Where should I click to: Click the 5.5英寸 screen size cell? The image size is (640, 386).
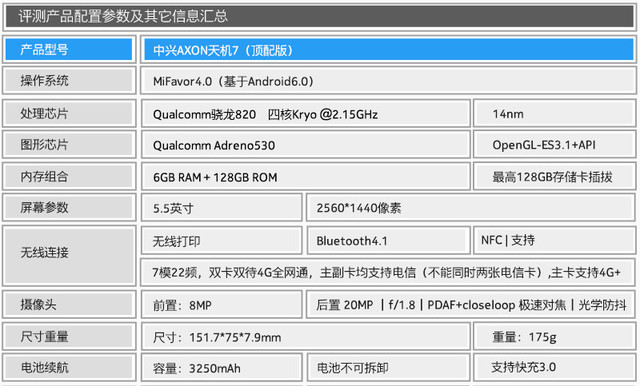[222, 208]
